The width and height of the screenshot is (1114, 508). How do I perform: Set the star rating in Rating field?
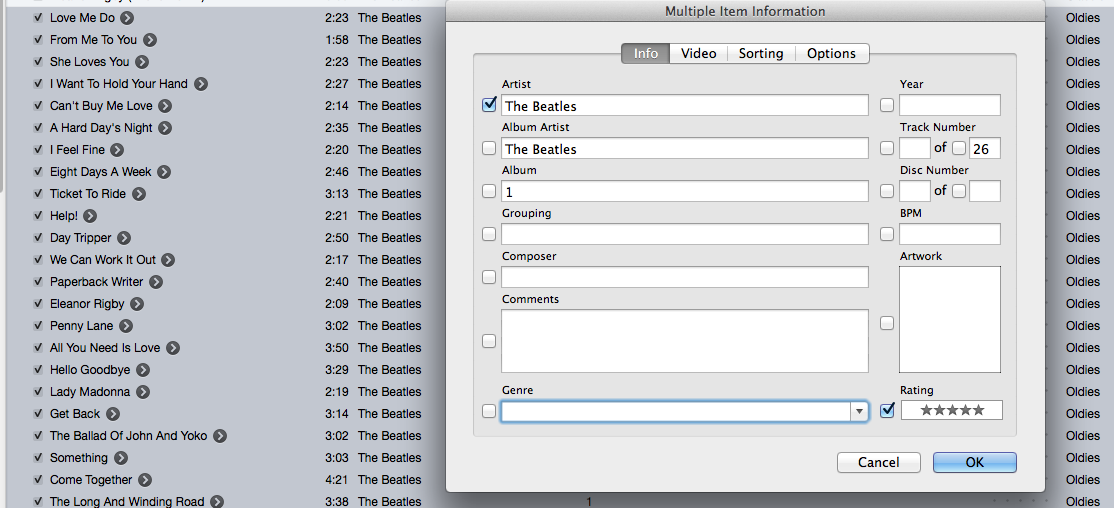951,410
